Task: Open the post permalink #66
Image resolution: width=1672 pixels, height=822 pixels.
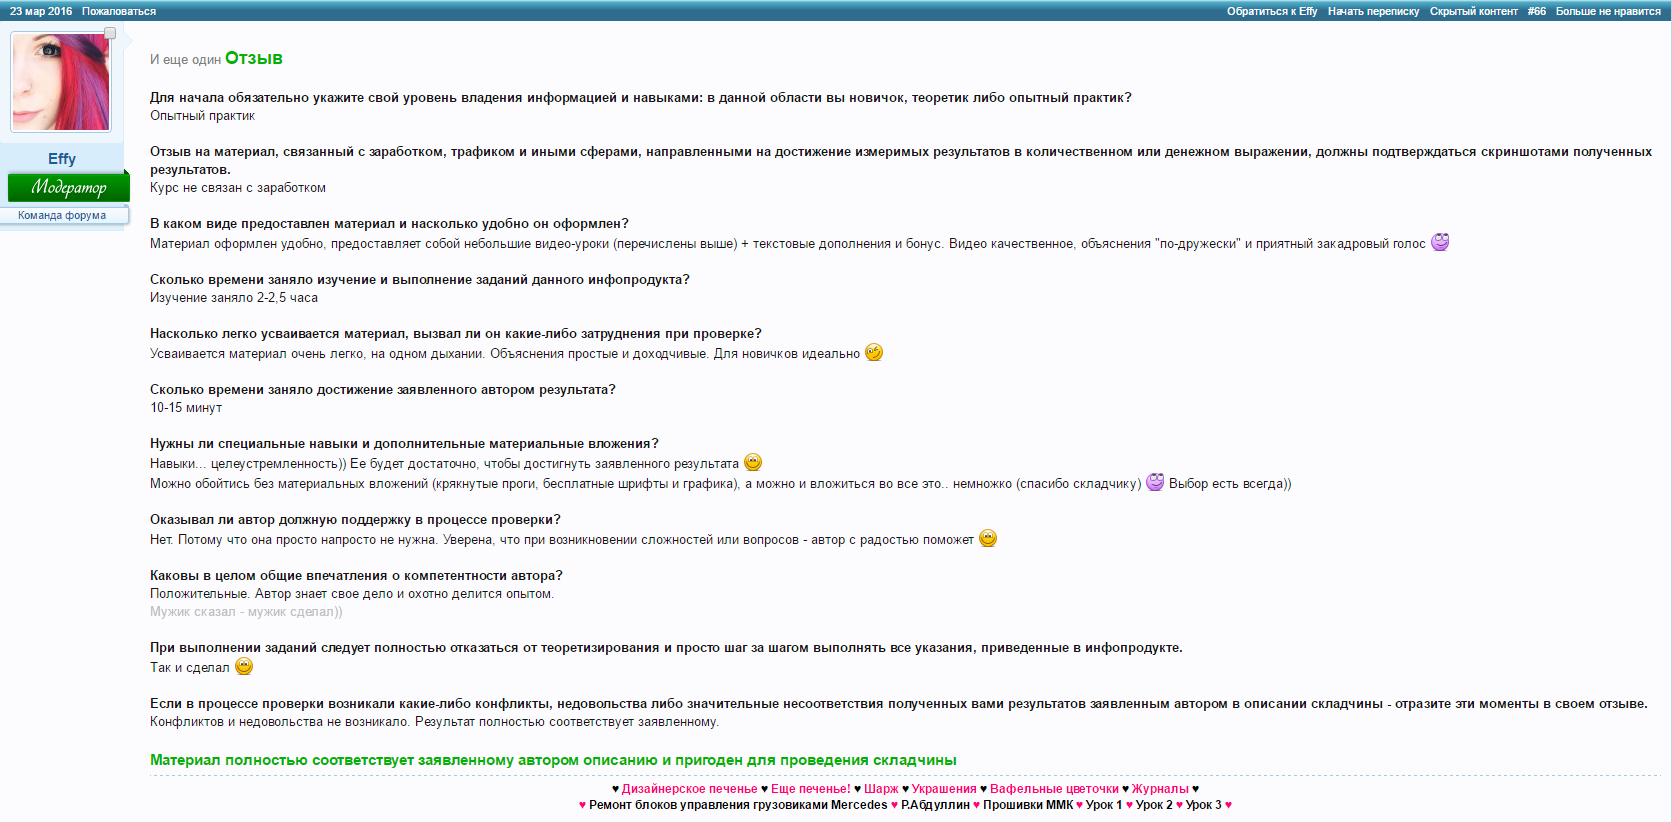Action: pos(1537,11)
